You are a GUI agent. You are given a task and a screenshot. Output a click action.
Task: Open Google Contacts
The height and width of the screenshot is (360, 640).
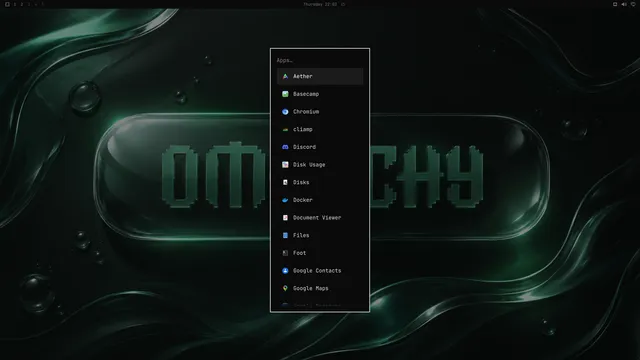[x=320, y=271]
